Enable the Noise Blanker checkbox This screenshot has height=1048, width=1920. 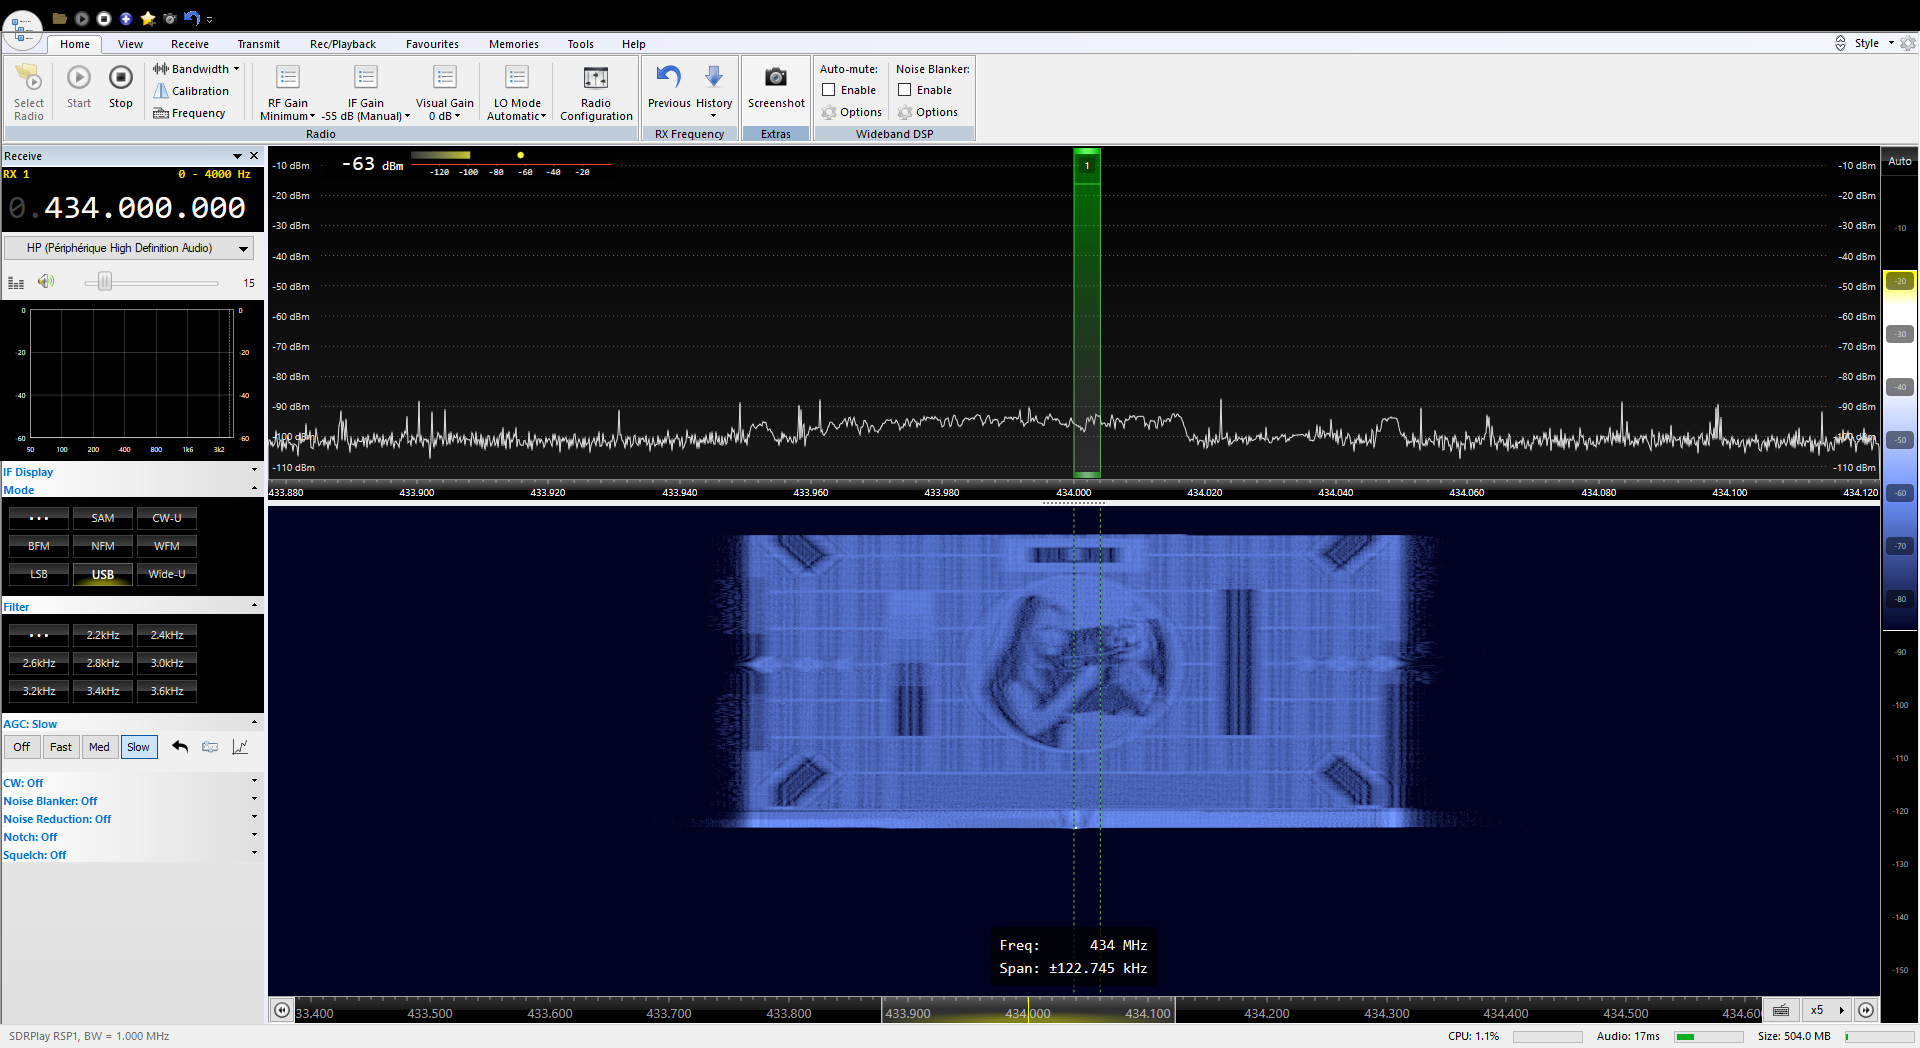tap(905, 90)
